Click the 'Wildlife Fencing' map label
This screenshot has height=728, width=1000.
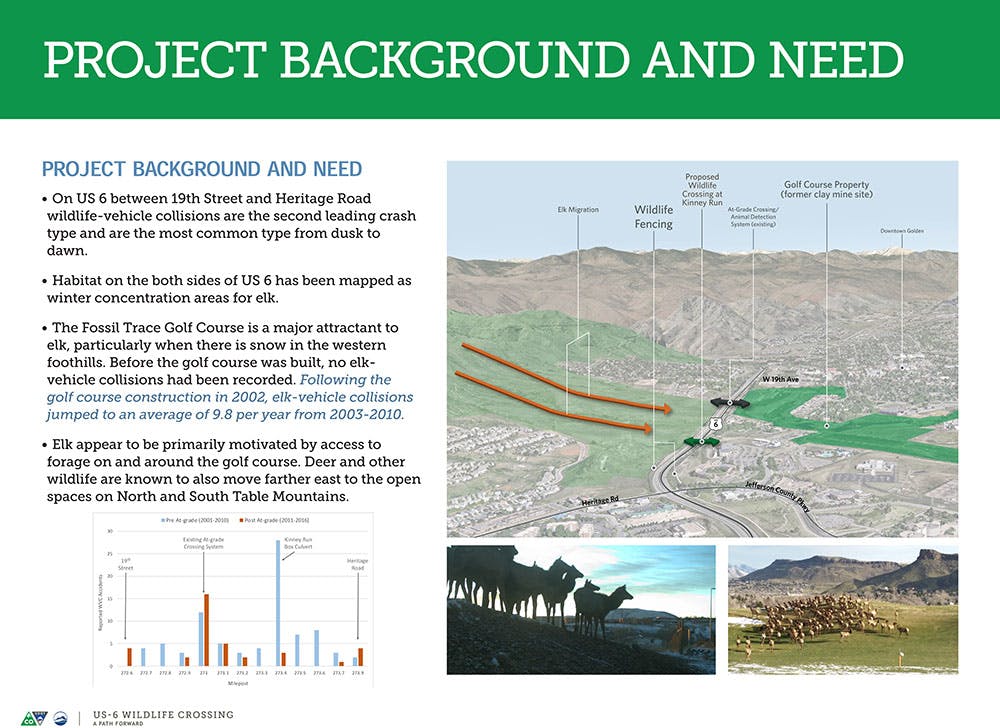pos(653,217)
